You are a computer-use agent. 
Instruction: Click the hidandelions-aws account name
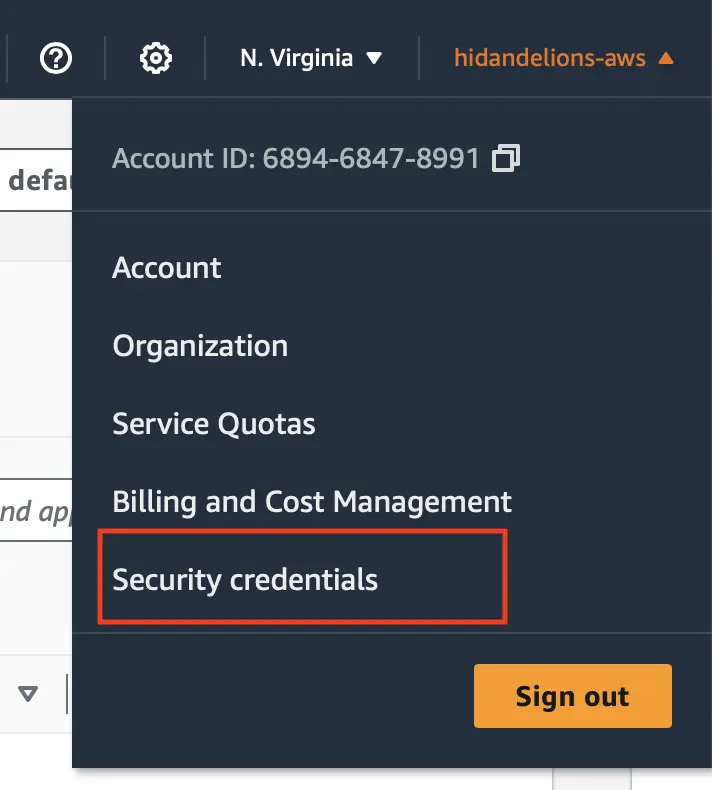(x=550, y=58)
